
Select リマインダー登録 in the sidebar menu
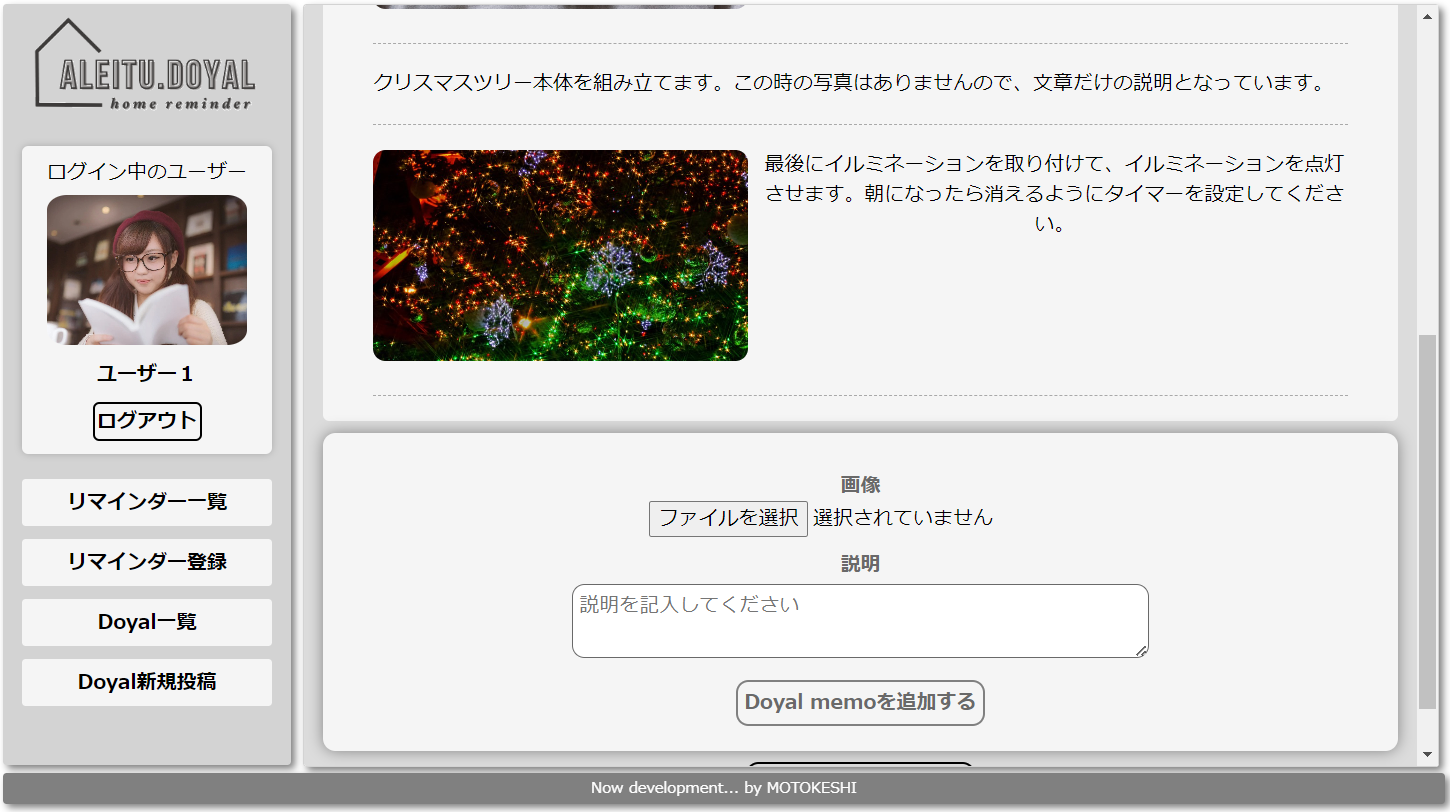tap(146, 562)
